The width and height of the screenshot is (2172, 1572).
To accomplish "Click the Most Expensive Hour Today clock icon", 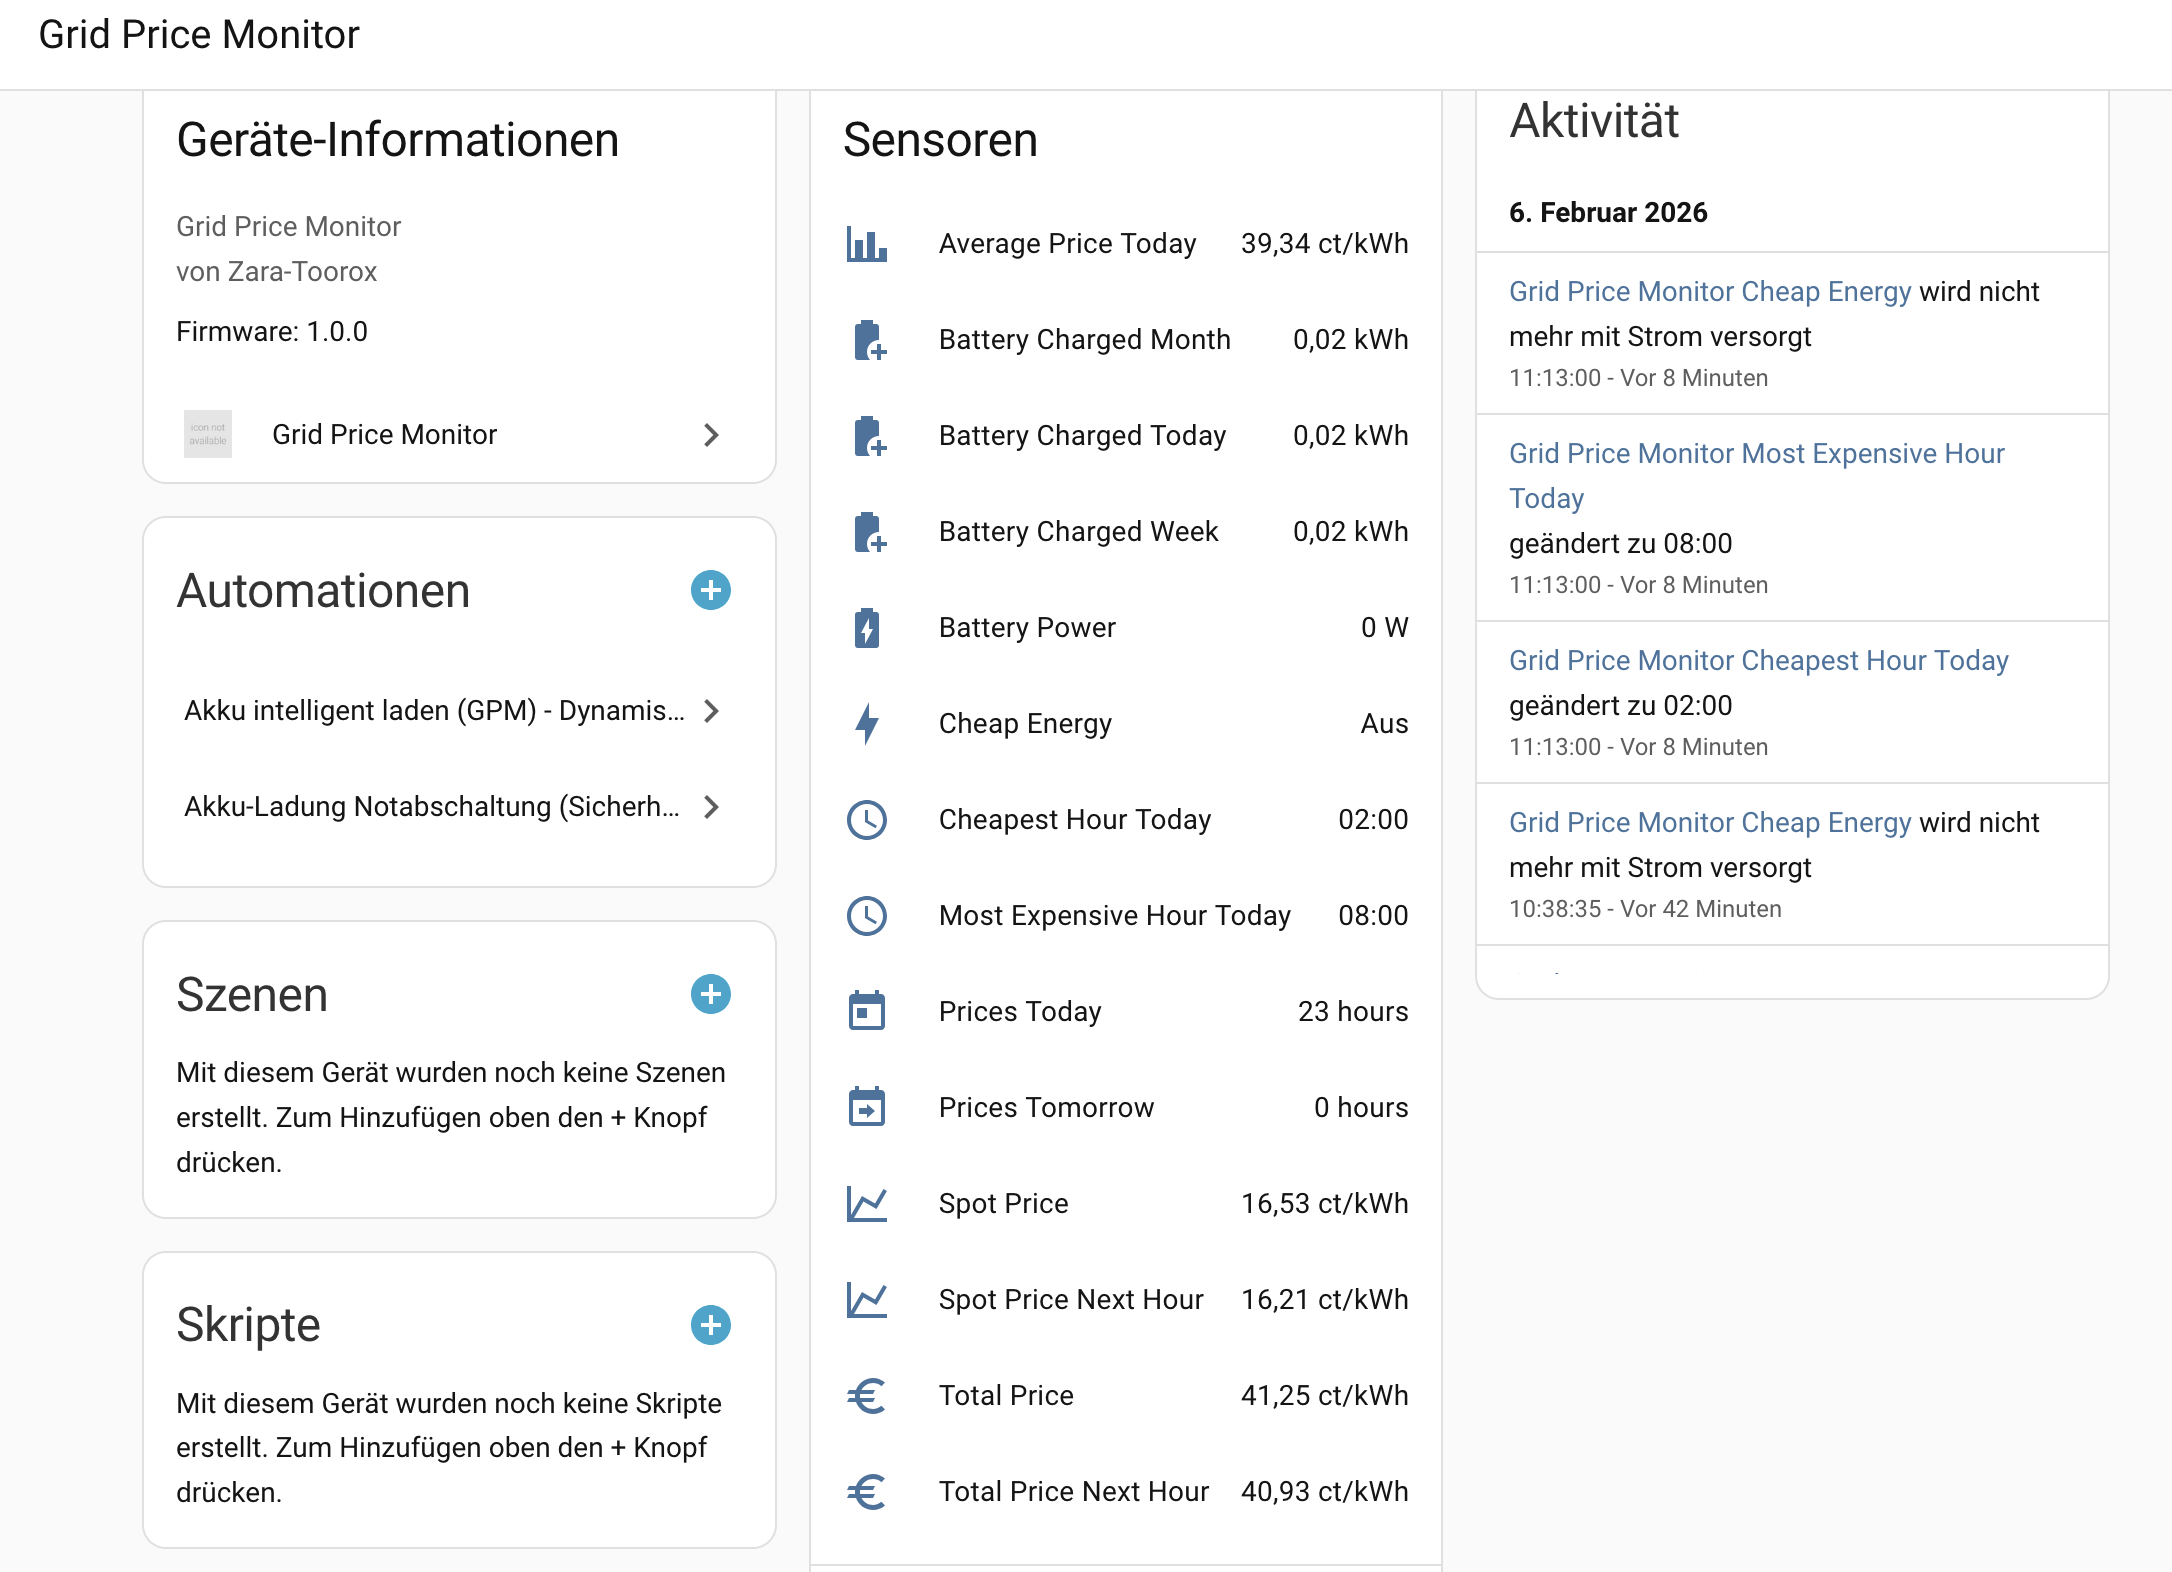I will [x=867, y=916].
